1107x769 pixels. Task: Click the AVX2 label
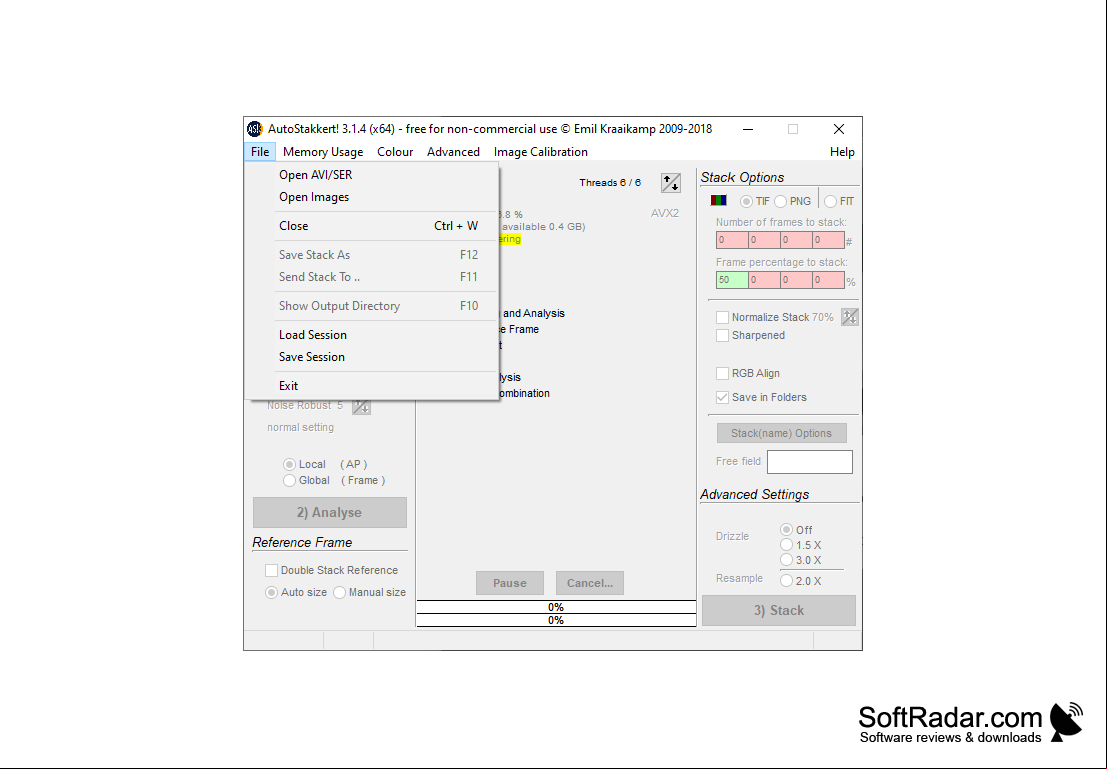click(x=664, y=213)
